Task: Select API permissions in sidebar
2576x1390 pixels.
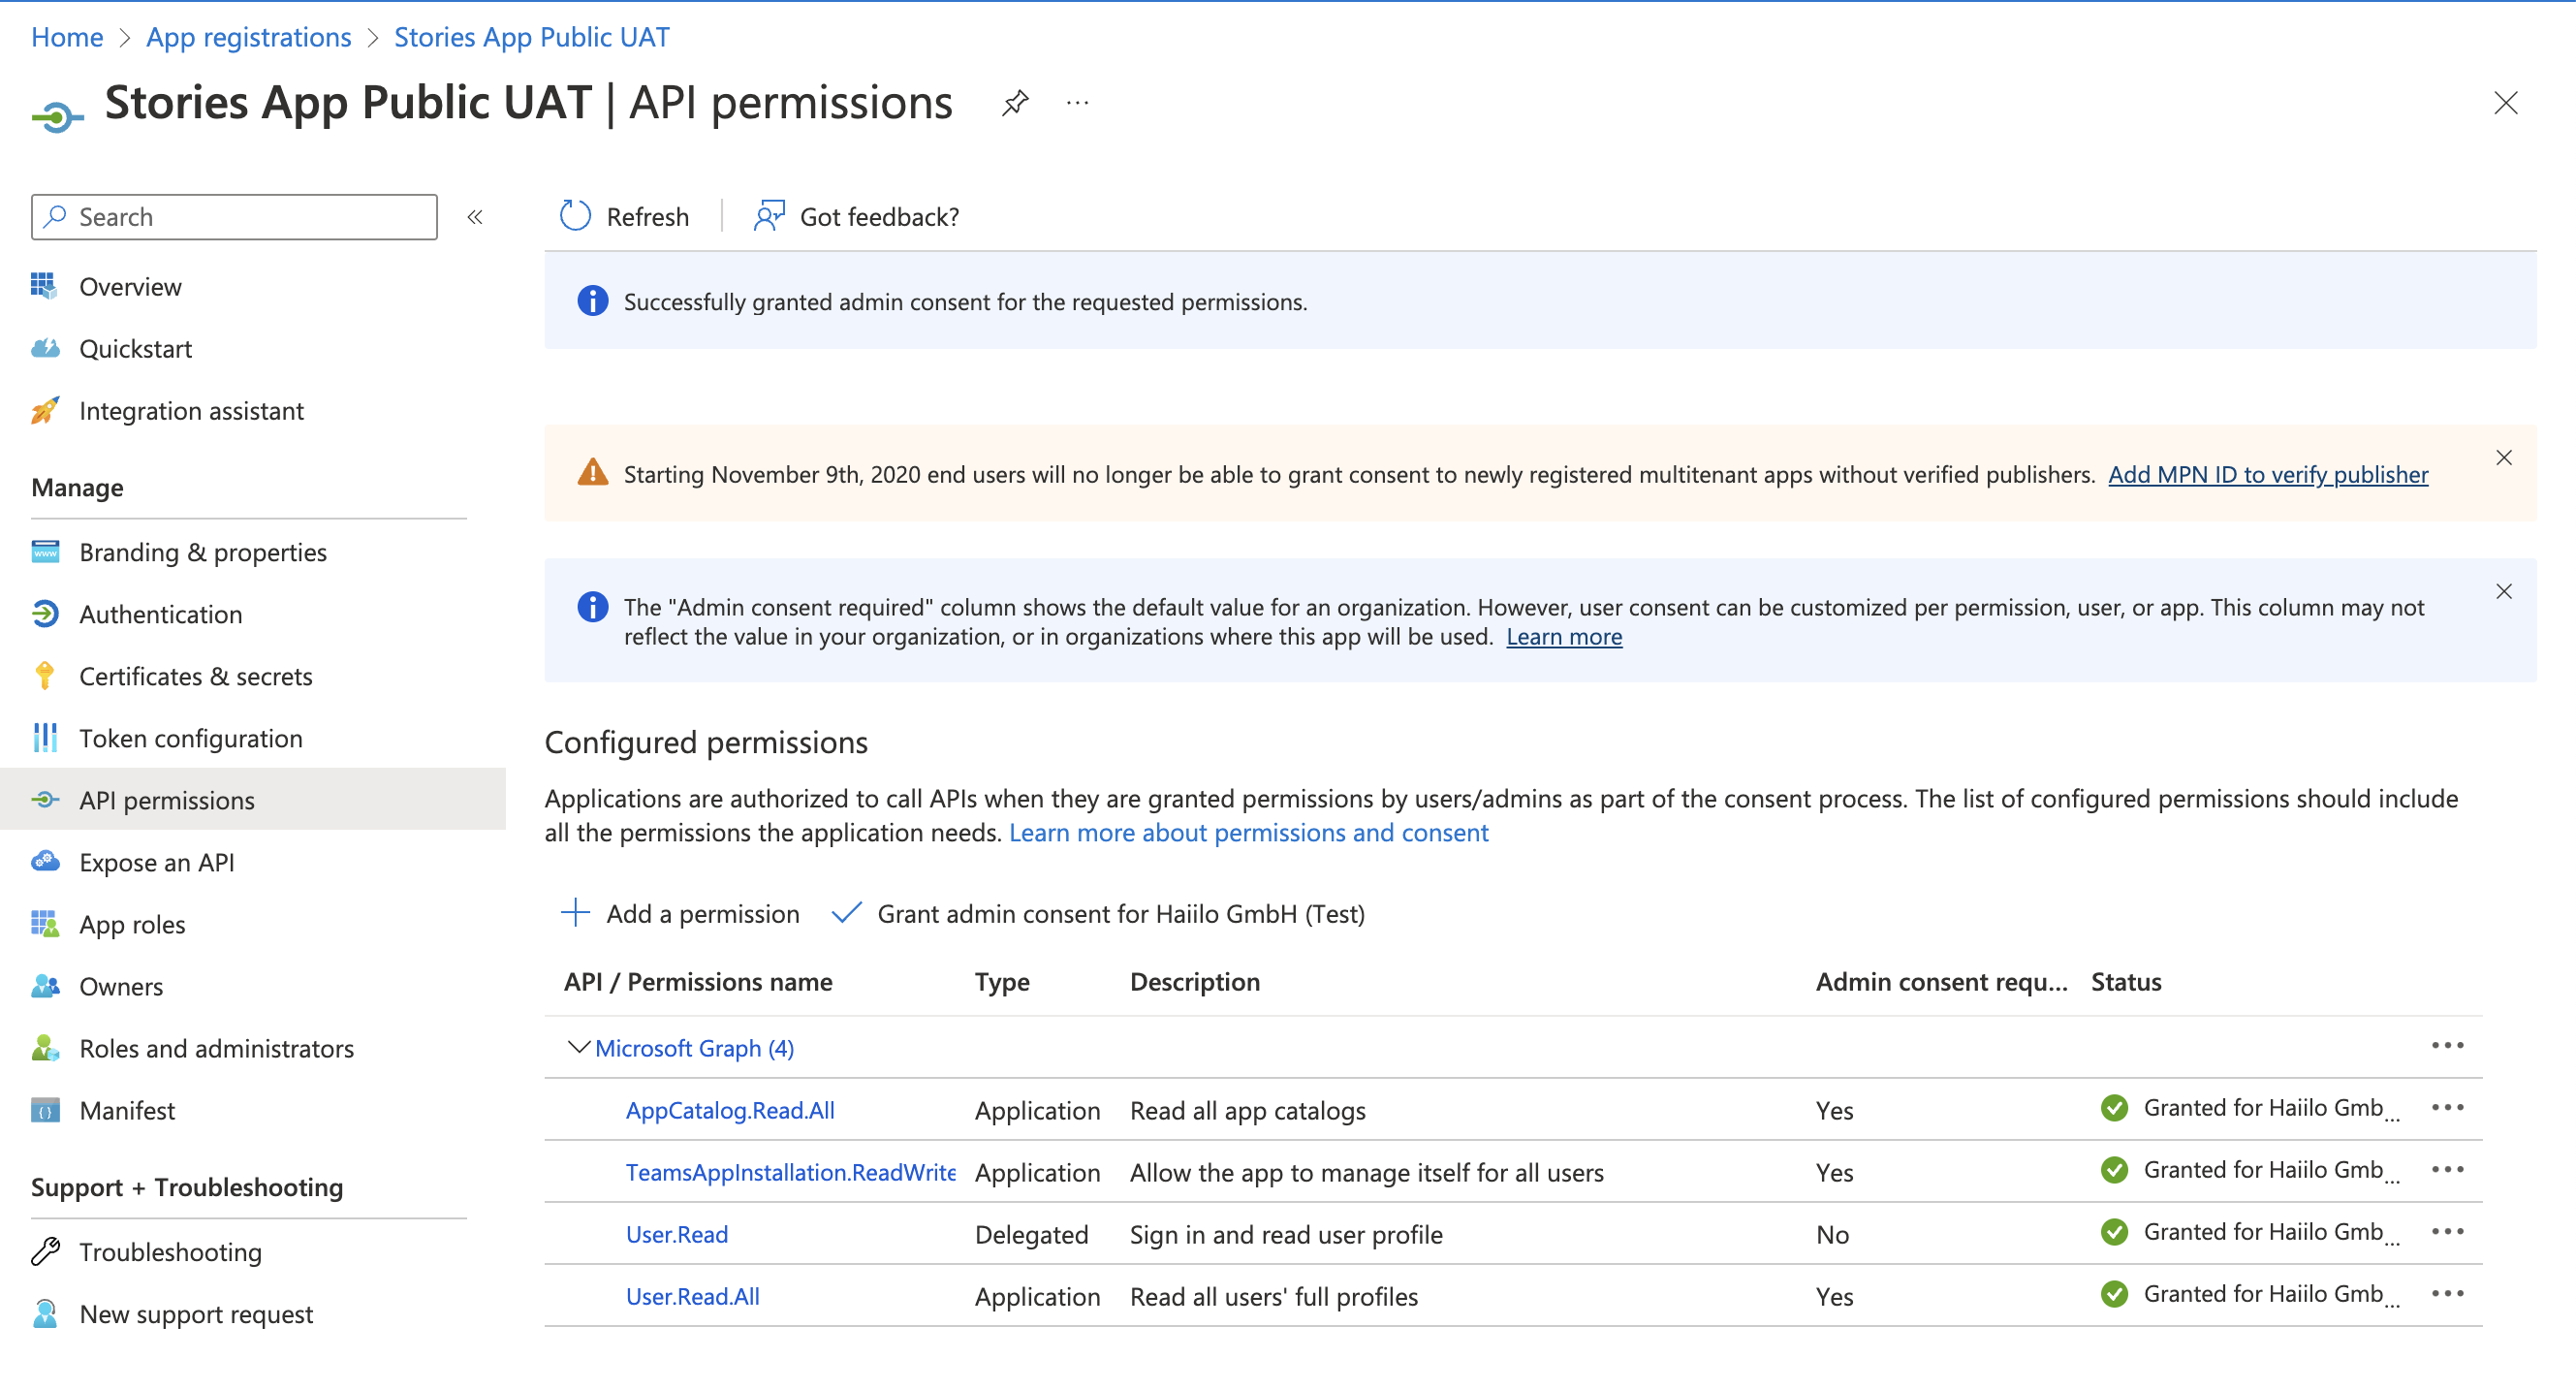Action: point(253,800)
